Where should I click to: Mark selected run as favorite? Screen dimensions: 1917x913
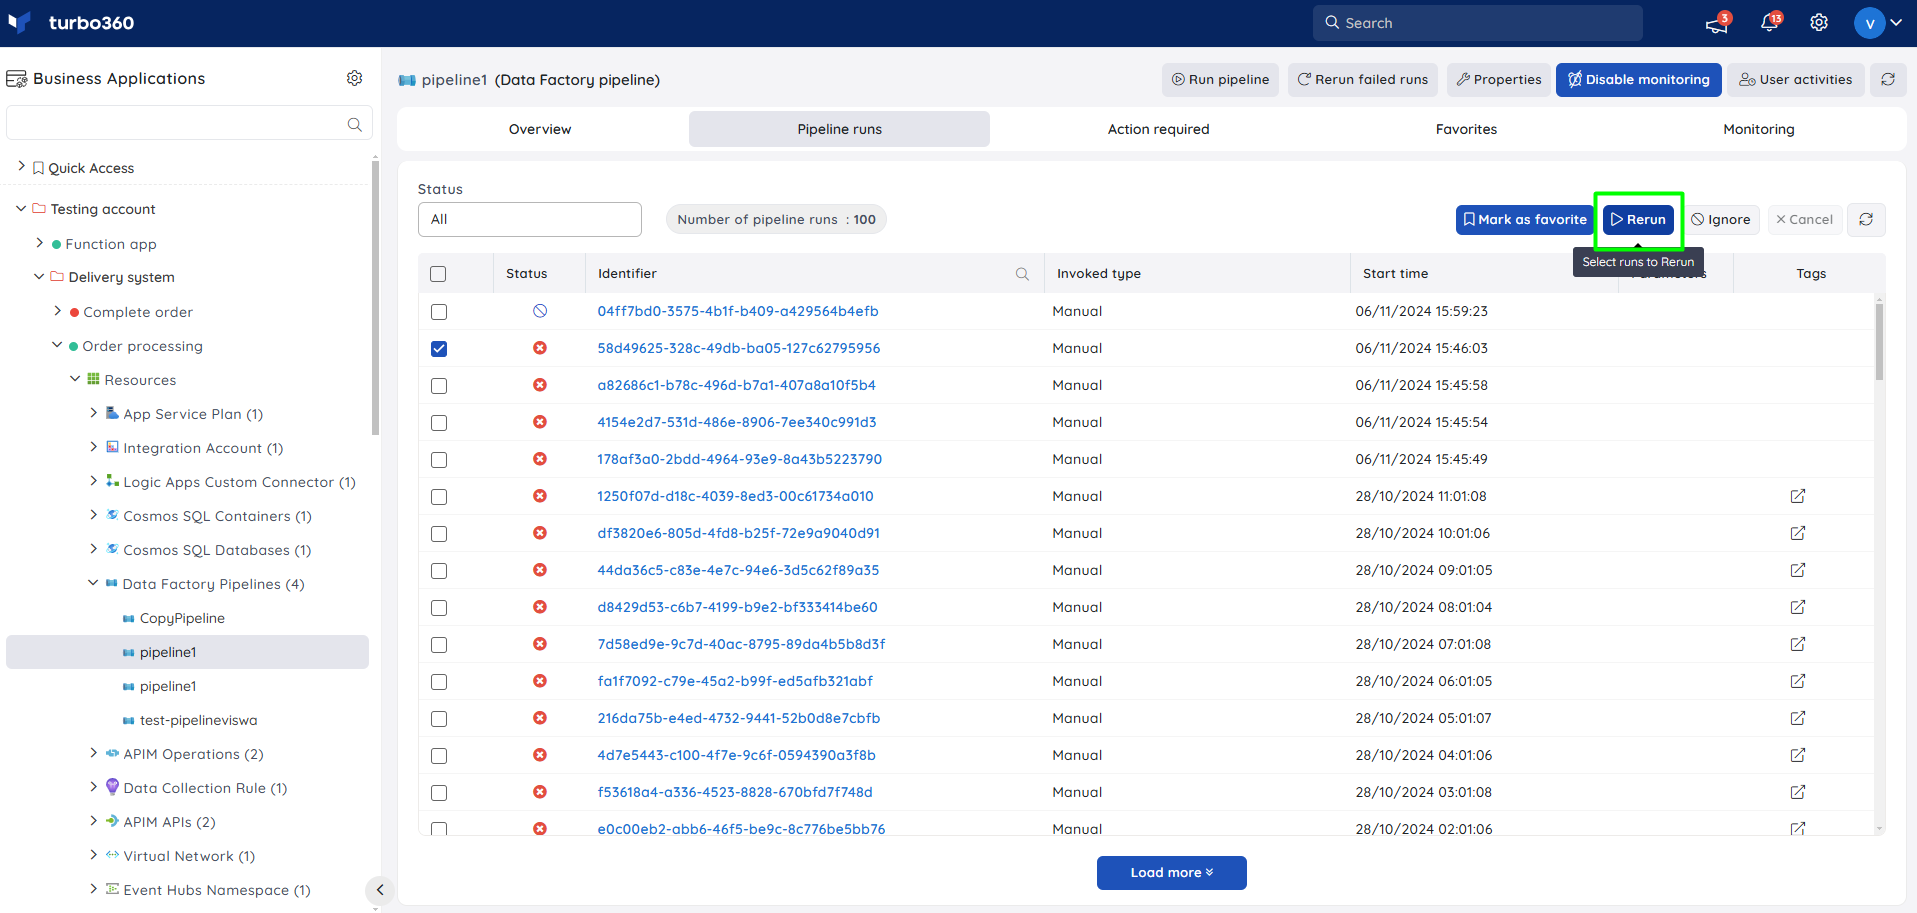[1524, 220]
